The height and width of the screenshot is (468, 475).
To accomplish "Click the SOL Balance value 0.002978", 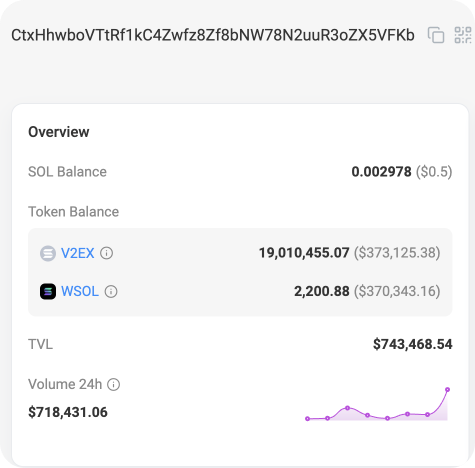I will pos(381,172).
